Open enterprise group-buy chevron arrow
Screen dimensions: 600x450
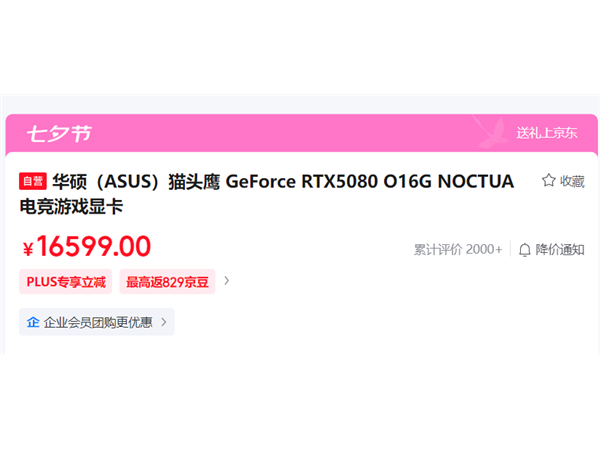(x=164, y=322)
